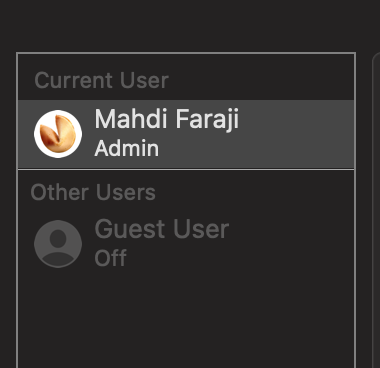This screenshot has width=380, height=368.
Task: Click the Admin label under Mahdi Faraji
Action: [x=127, y=149]
